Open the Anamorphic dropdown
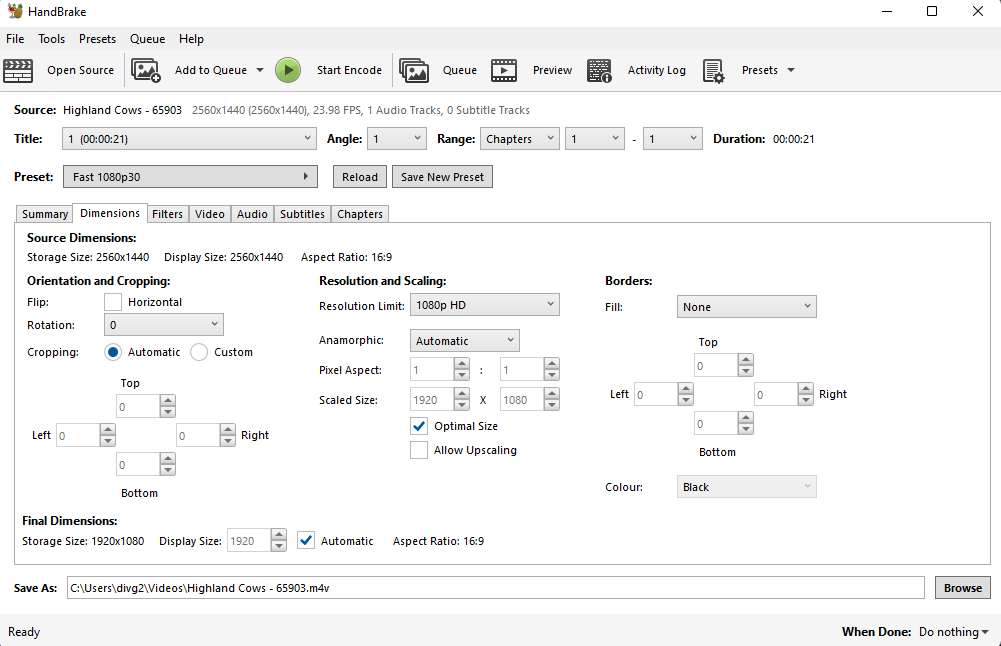Viewport: 1001px width, 646px height. pyautogui.click(x=465, y=341)
